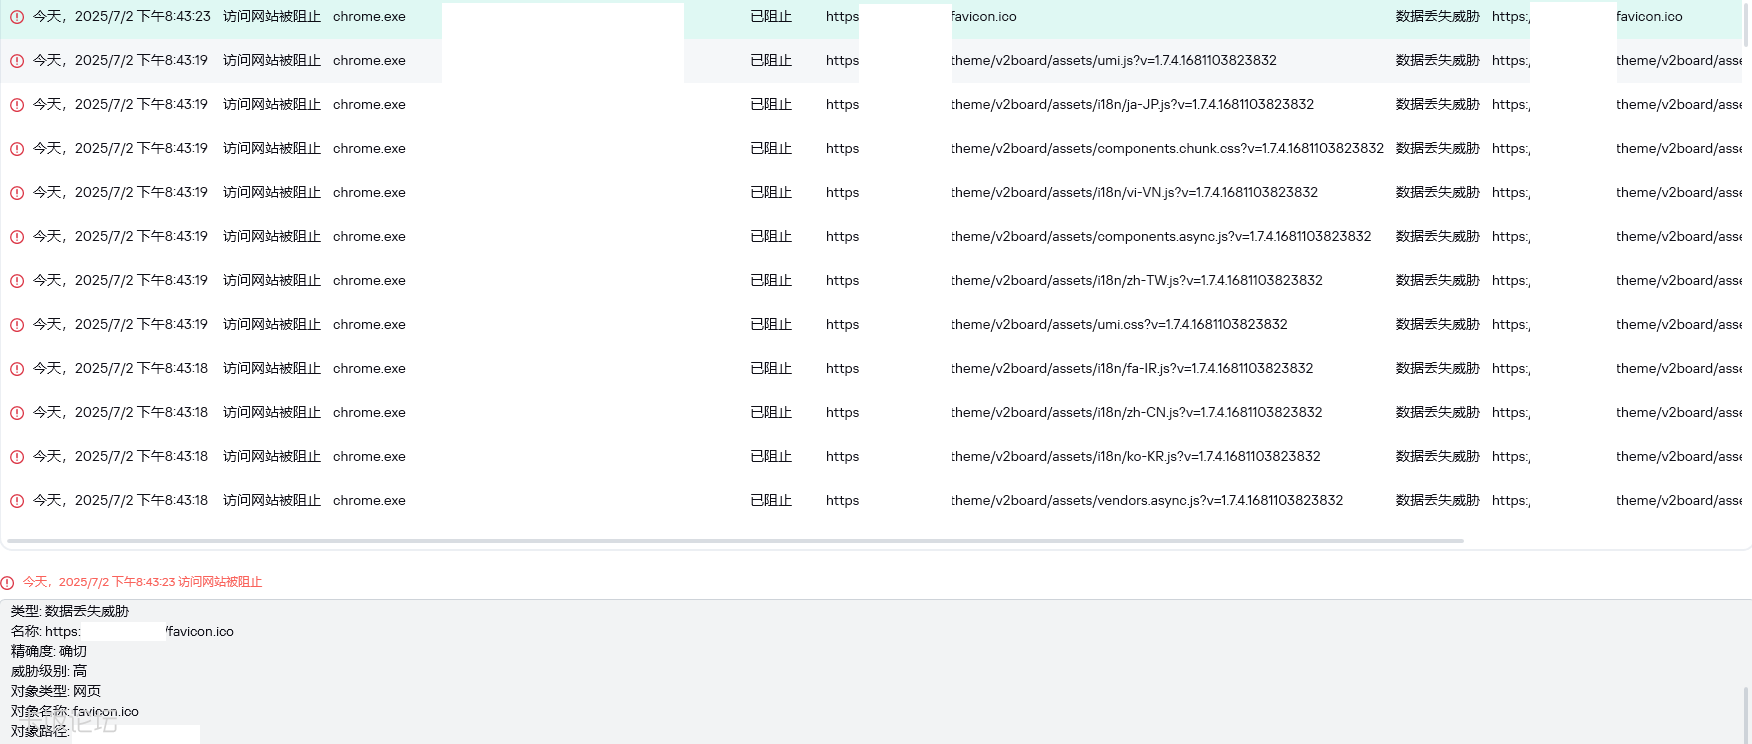The height and width of the screenshot is (744, 1752).
Task: Click the alert icon in the red detail header
Action: tap(8, 582)
